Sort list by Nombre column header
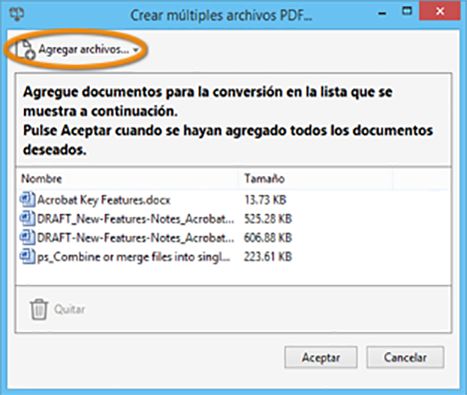467x395 pixels. tap(42, 179)
